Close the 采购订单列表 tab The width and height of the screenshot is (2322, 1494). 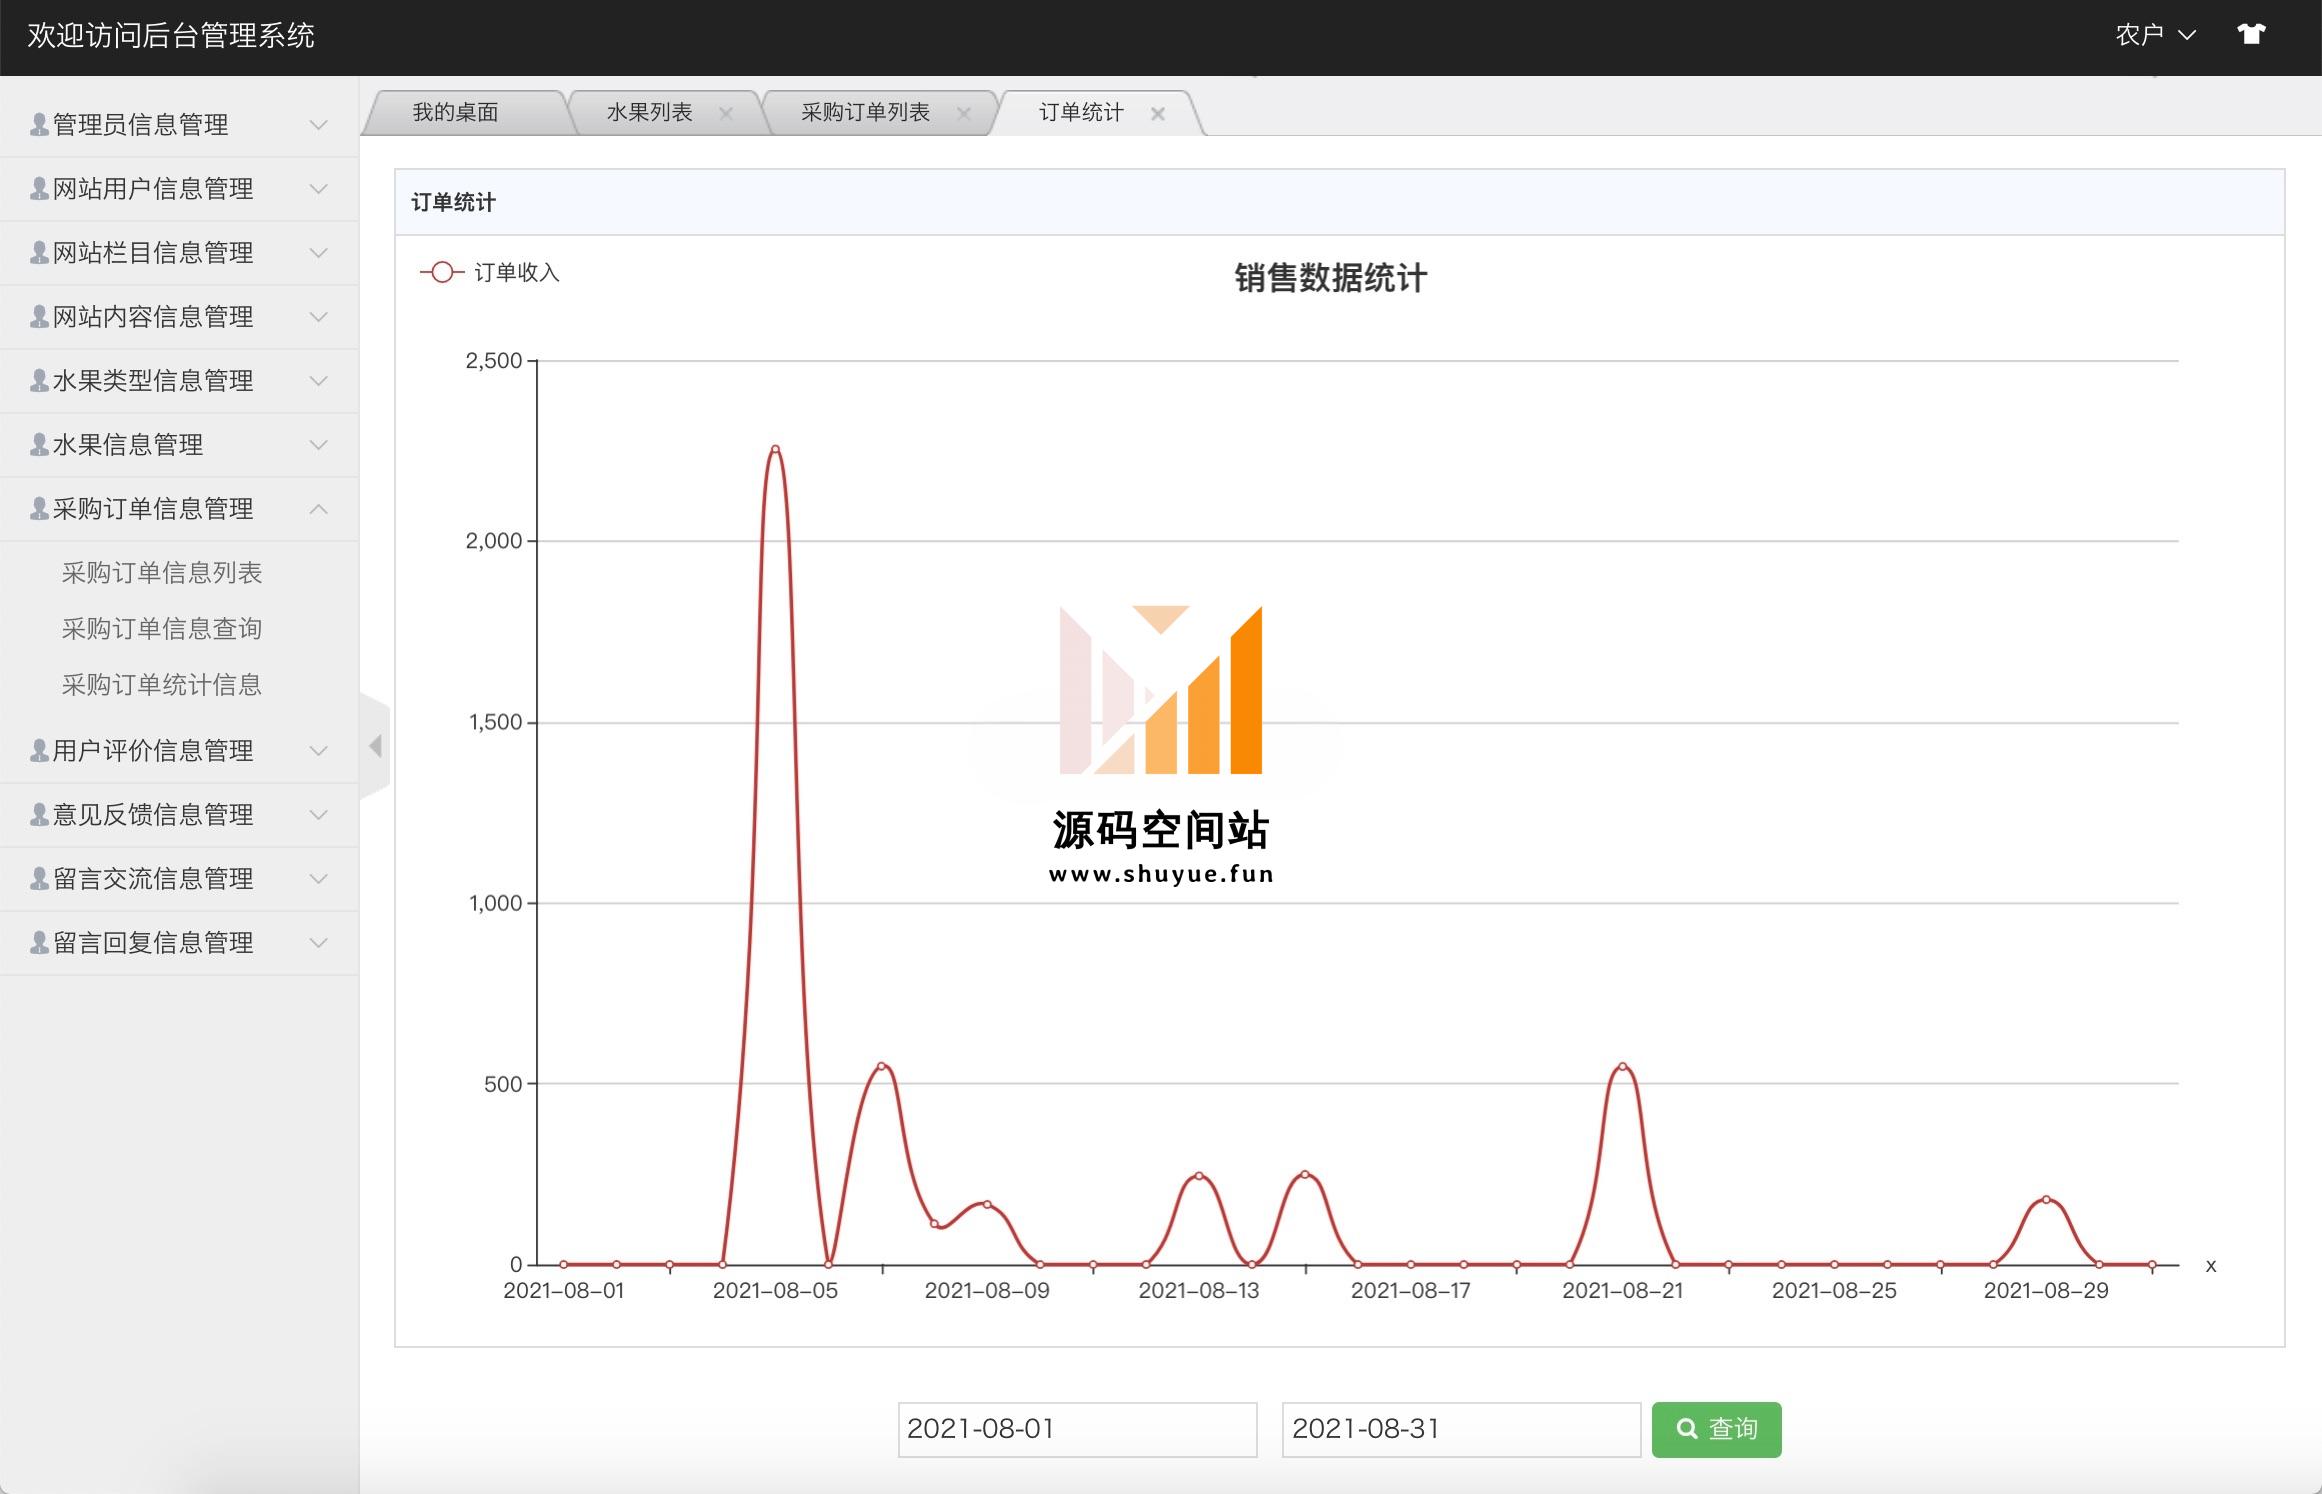click(x=964, y=114)
